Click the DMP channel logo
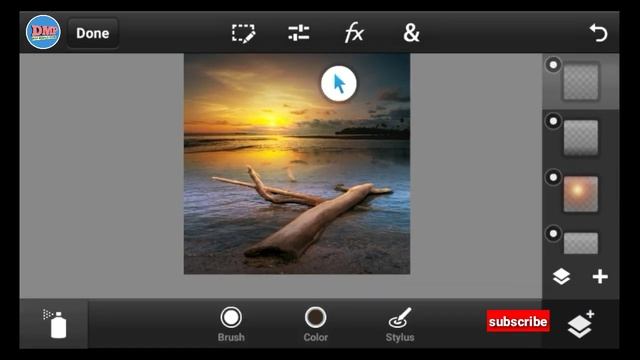Screen dimensions: 640x360 [x=43, y=32]
